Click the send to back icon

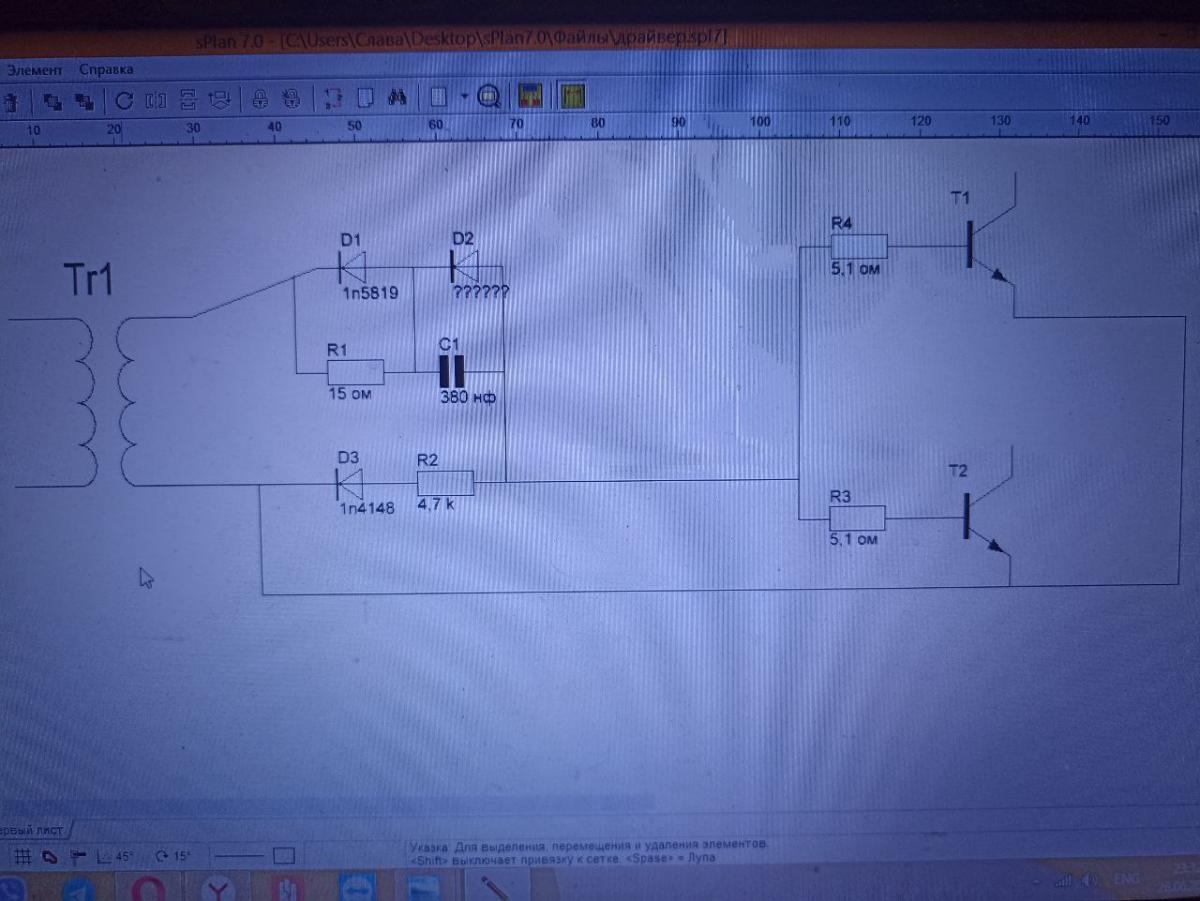click(85, 100)
